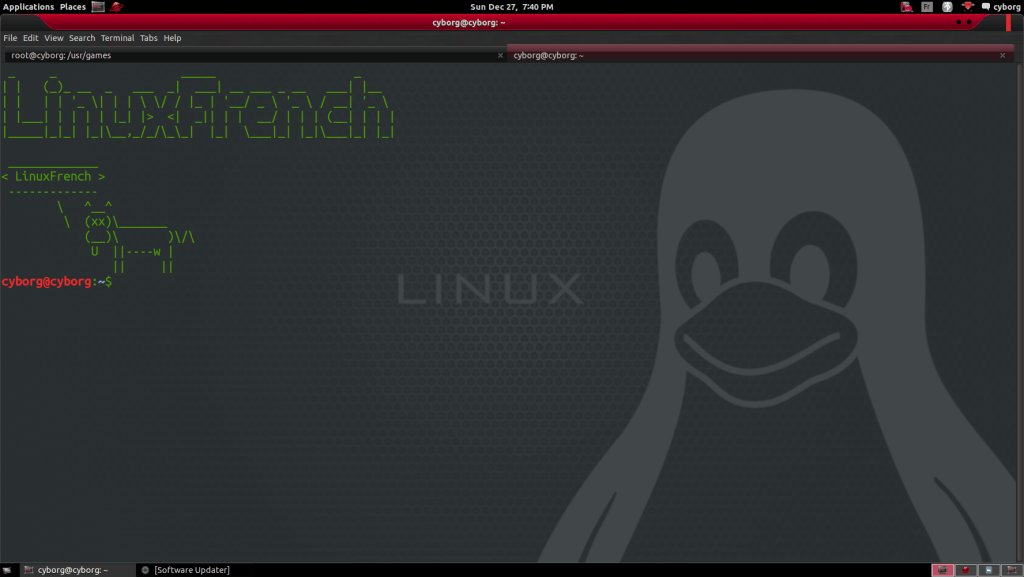Switch to the root@cyborg /usr/games tab
The height and width of the screenshot is (577, 1024).
(255, 55)
